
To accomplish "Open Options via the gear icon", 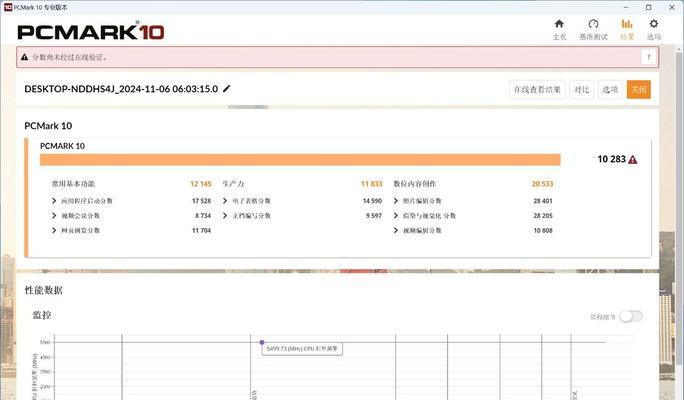I will click(653, 24).
